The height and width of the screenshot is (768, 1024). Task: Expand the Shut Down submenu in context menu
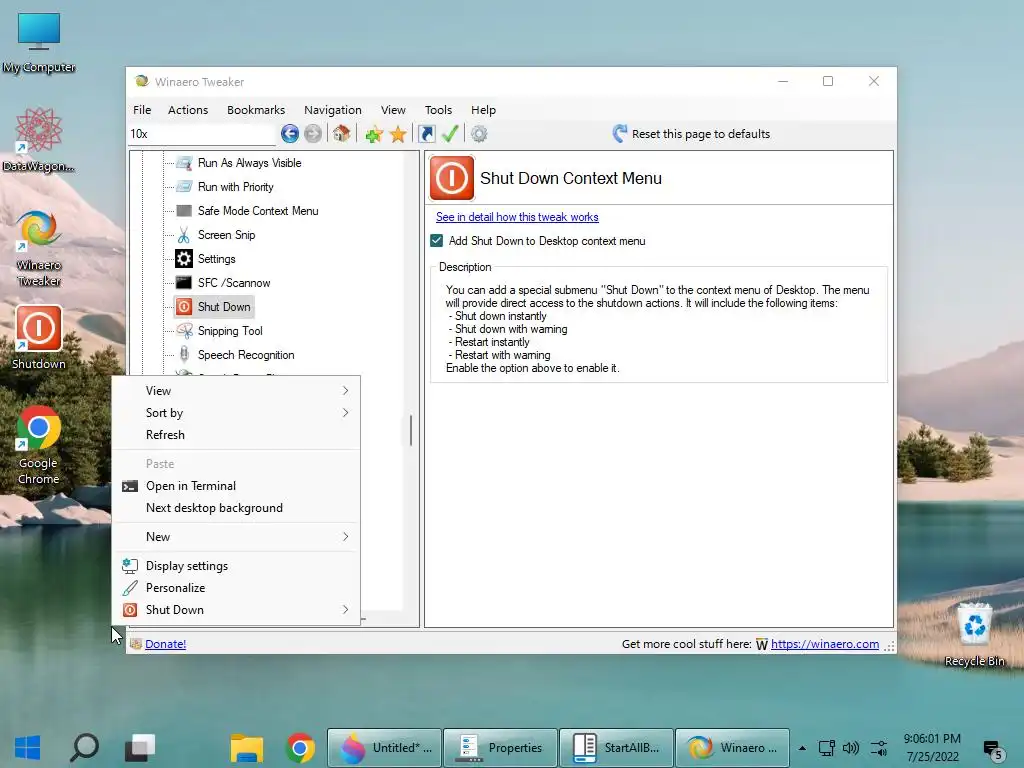click(236, 610)
